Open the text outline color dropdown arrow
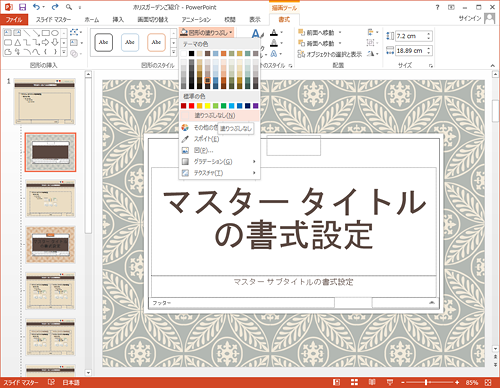Viewport: 500px width, 388px height. coord(281,43)
